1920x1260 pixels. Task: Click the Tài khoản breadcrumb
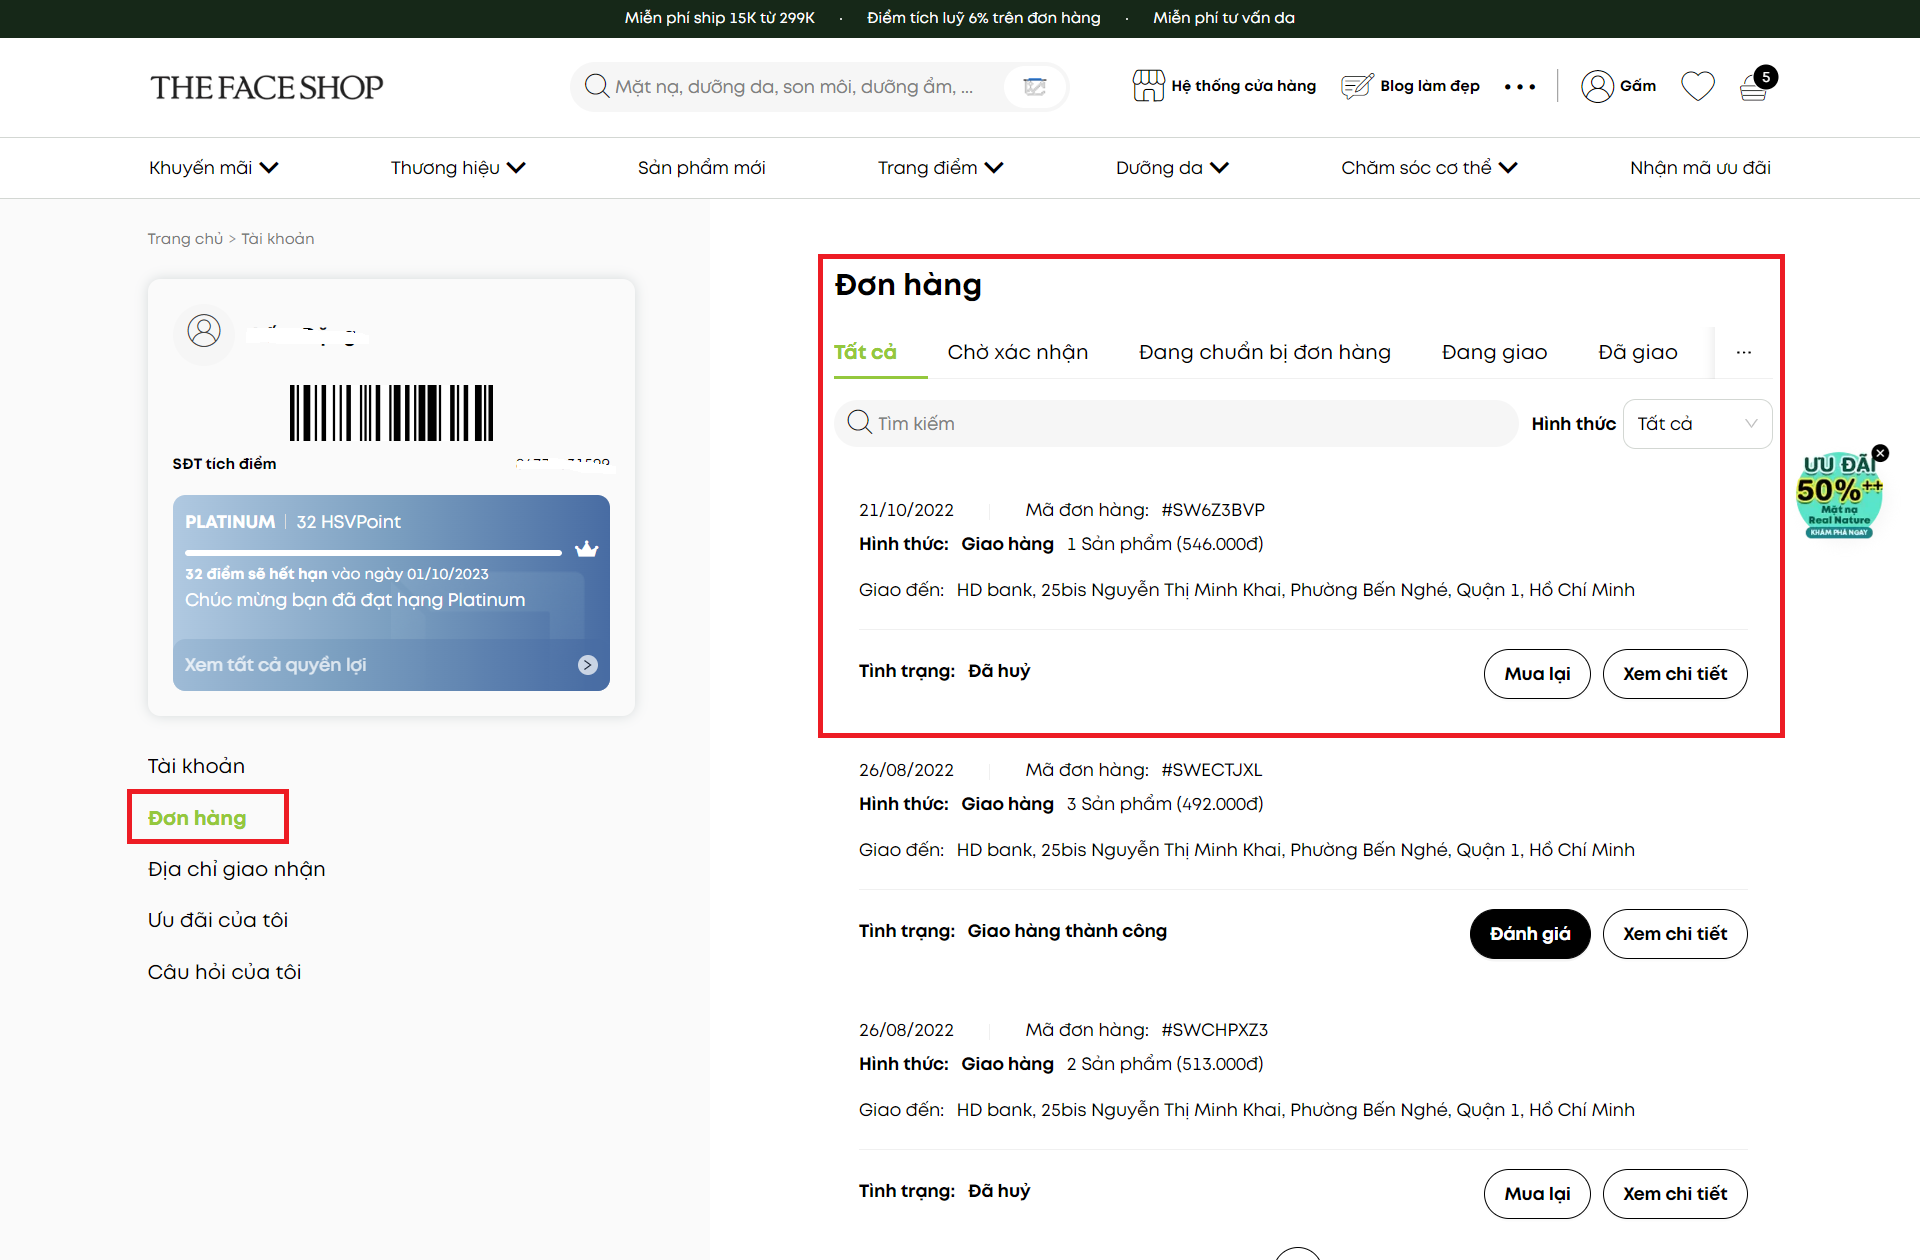278,239
